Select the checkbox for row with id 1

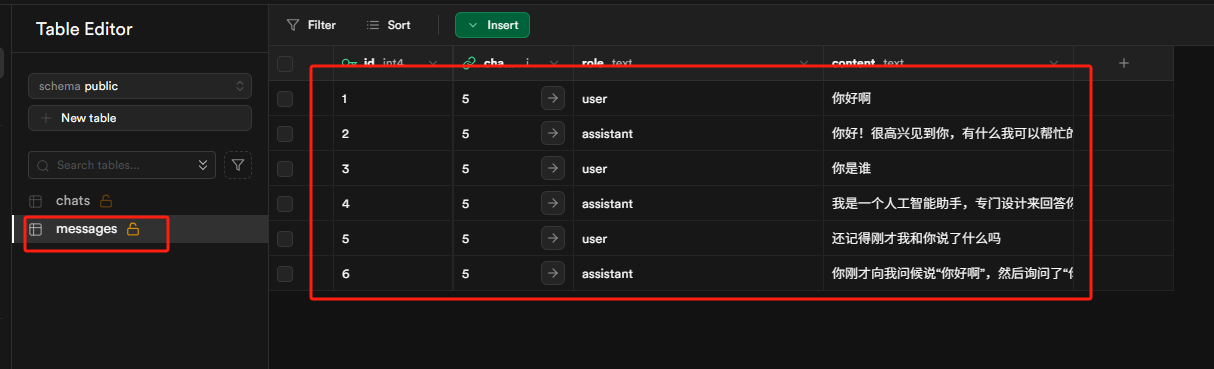coord(285,99)
